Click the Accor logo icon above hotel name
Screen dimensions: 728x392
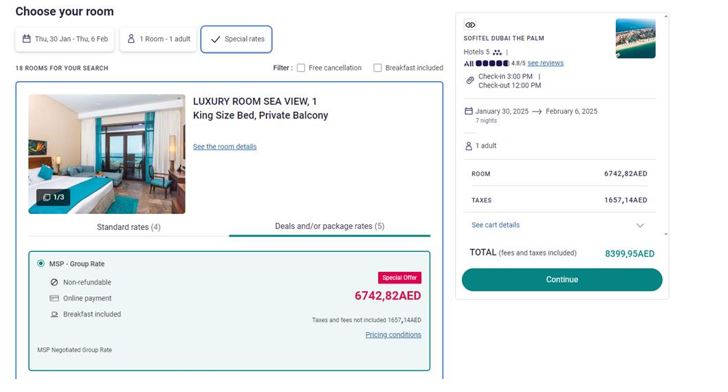(x=470, y=25)
